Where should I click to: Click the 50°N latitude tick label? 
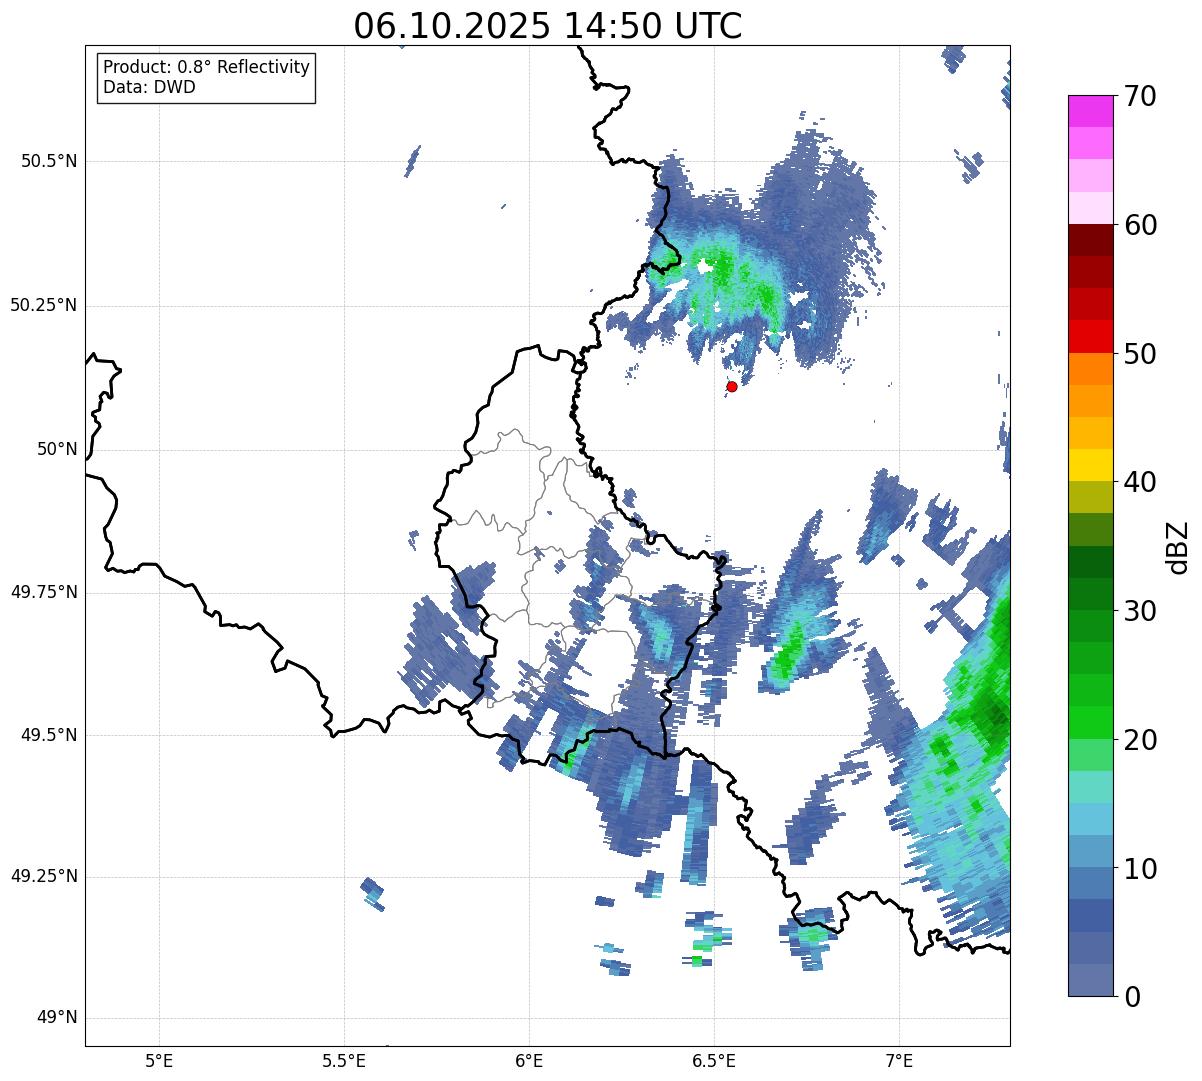(57, 449)
